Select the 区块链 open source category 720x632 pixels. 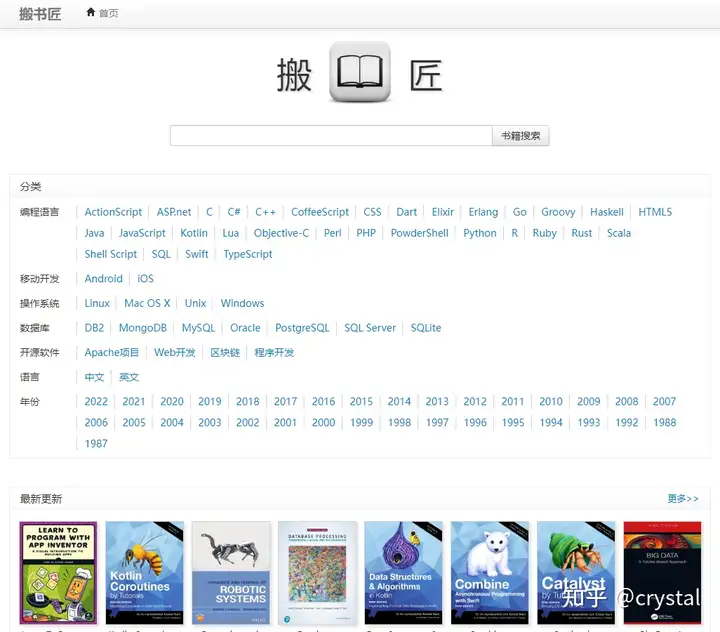225,353
